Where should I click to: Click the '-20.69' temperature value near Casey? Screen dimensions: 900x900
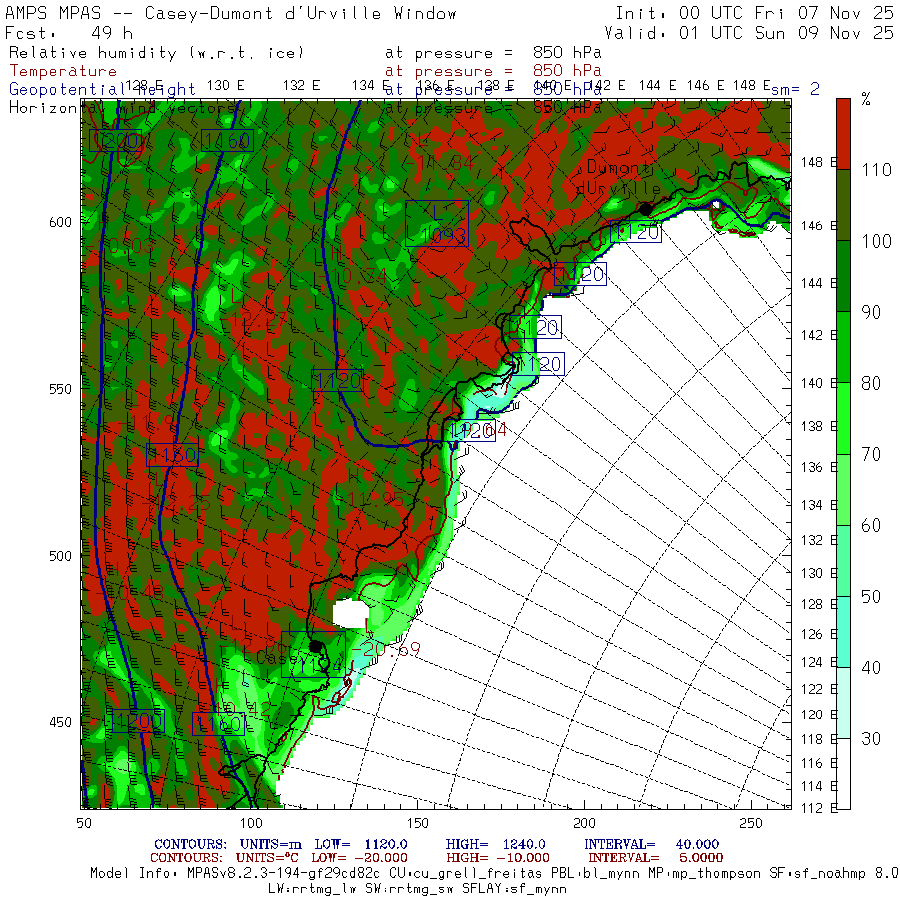386,650
